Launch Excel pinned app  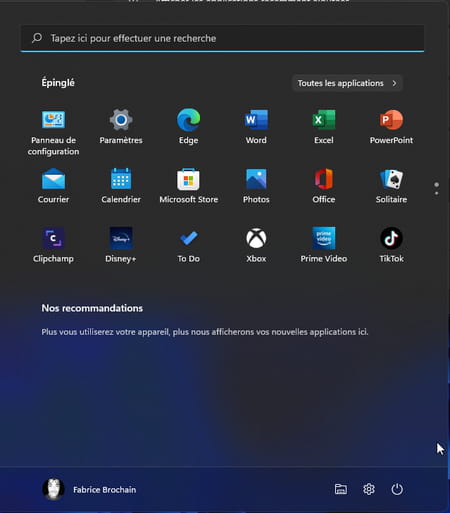tap(324, 127)
